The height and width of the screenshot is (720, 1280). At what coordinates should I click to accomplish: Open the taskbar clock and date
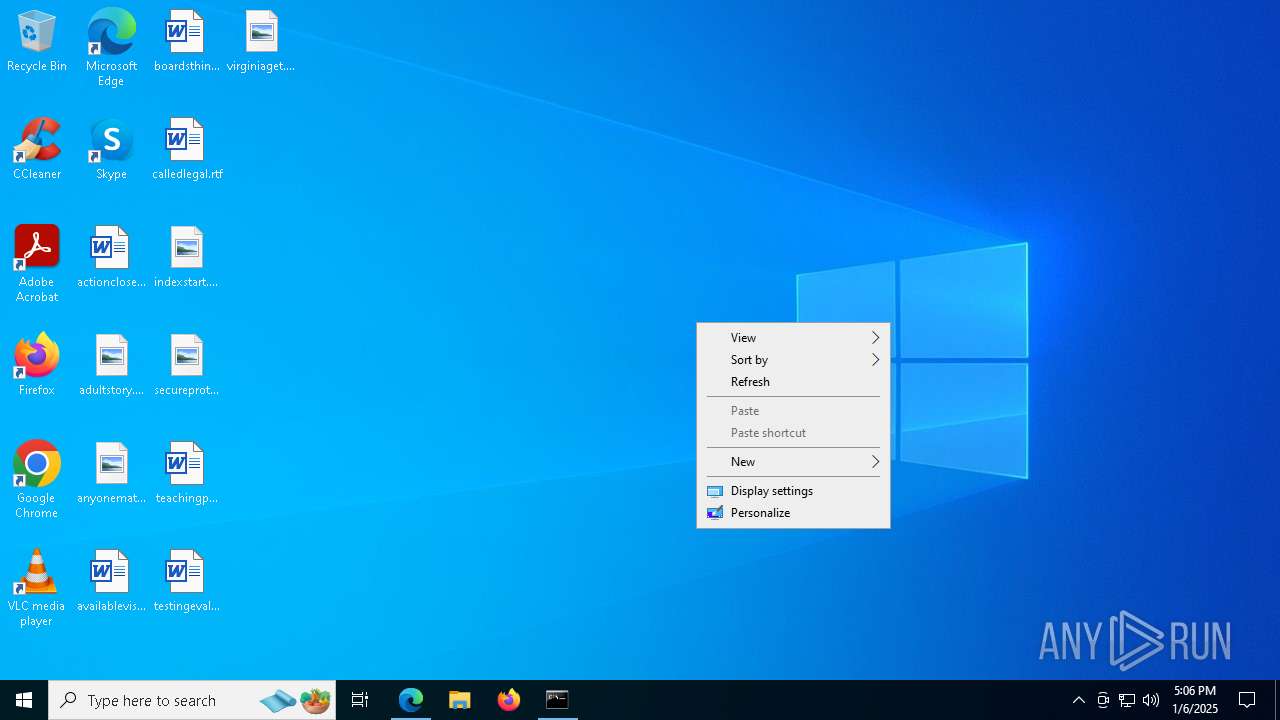coord(1195,700)
